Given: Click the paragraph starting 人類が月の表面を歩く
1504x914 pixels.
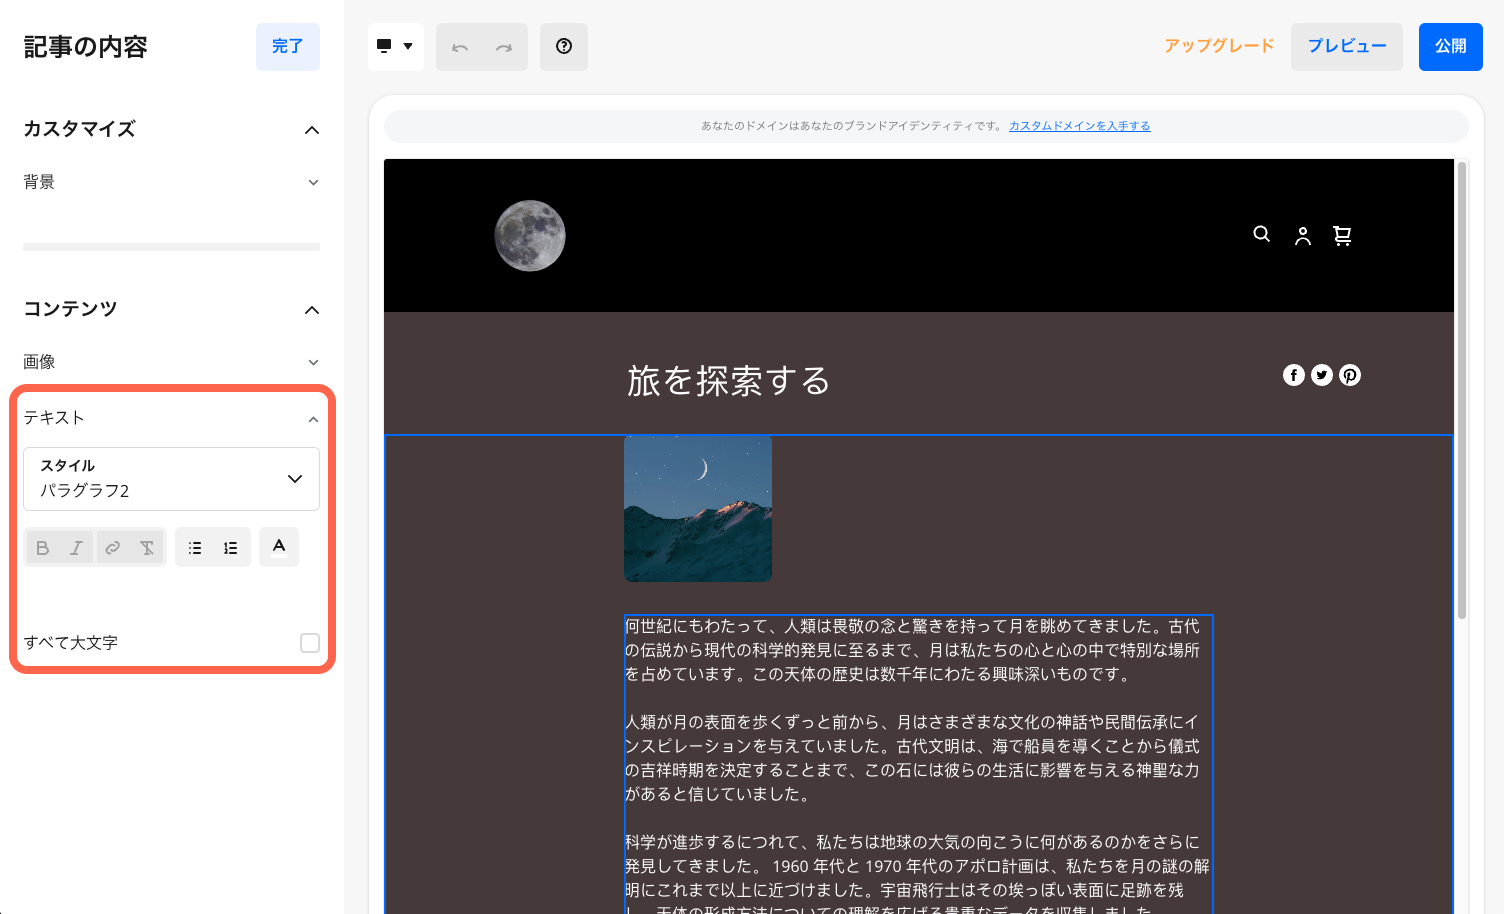Looking at the screenshot, I should [912, 758].
